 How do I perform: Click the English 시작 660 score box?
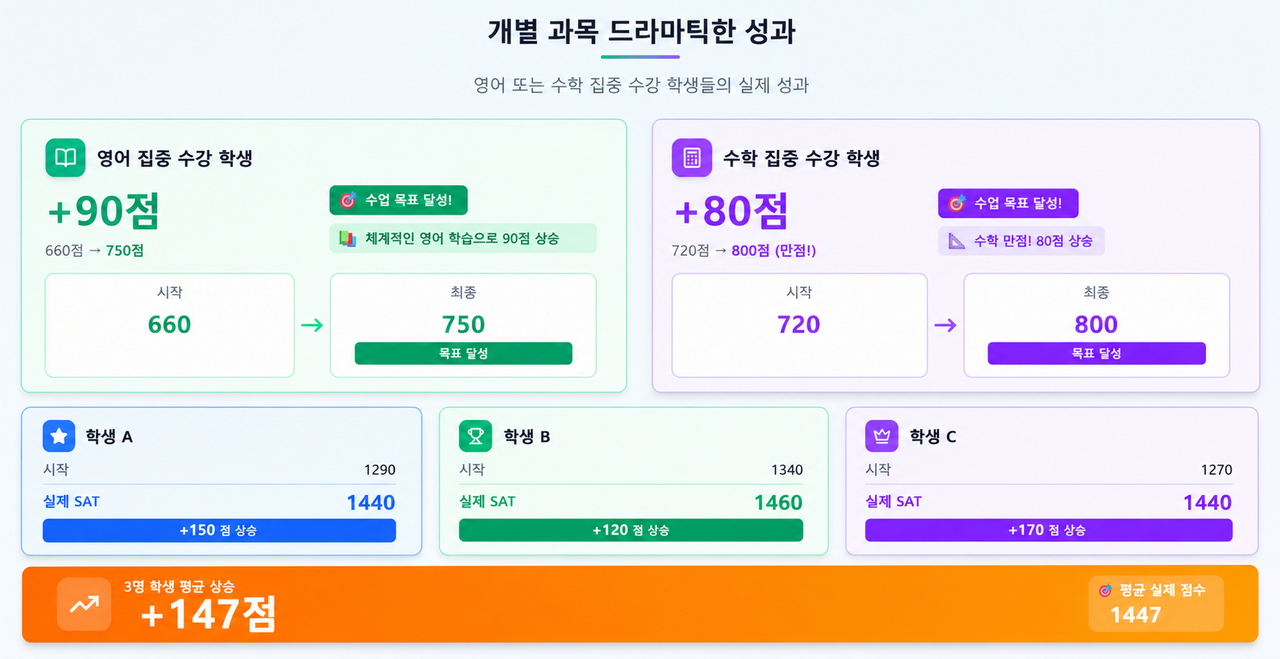click(x=170, y=325)
